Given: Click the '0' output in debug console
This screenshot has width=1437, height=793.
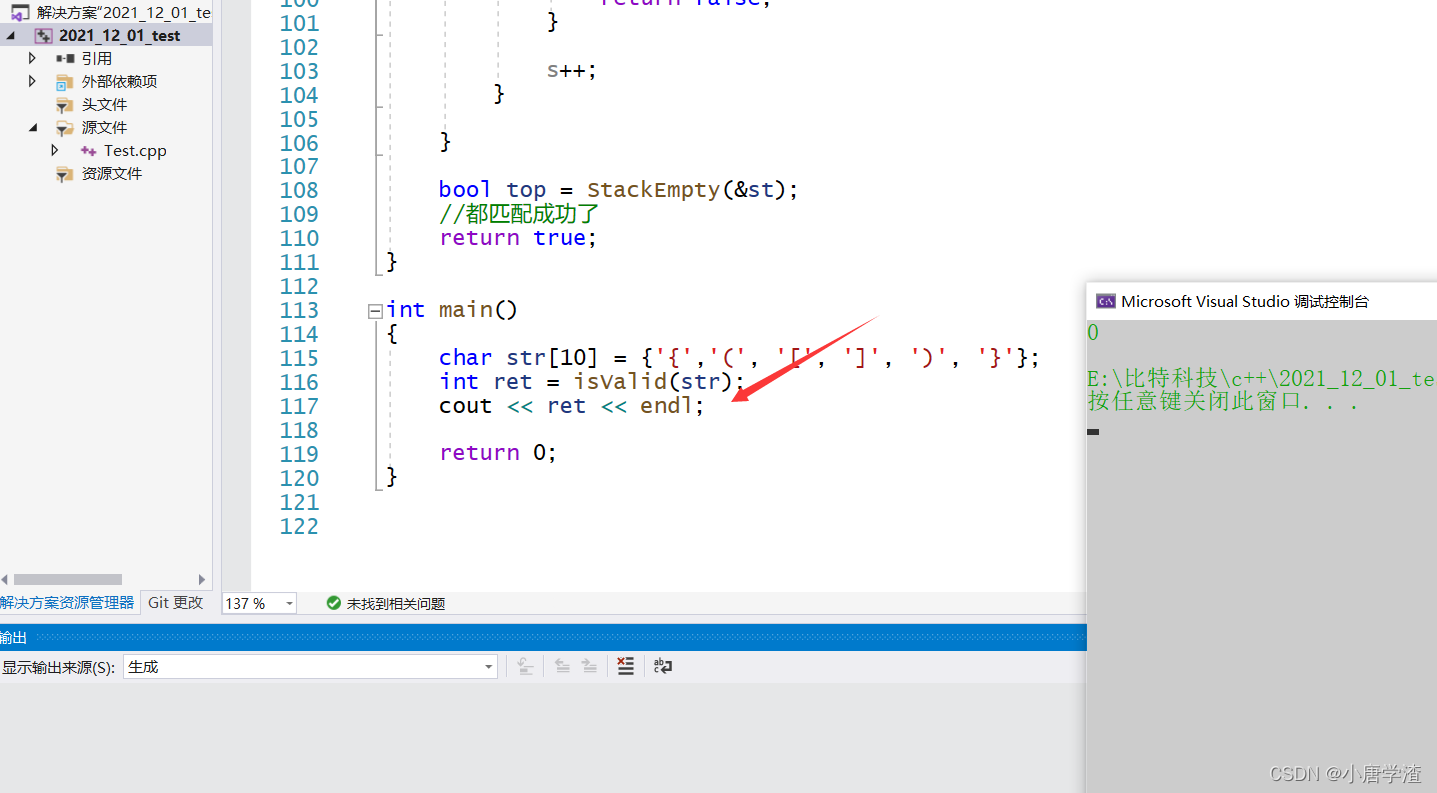Looking at the screenshot, I should (x=1093, y=333).
